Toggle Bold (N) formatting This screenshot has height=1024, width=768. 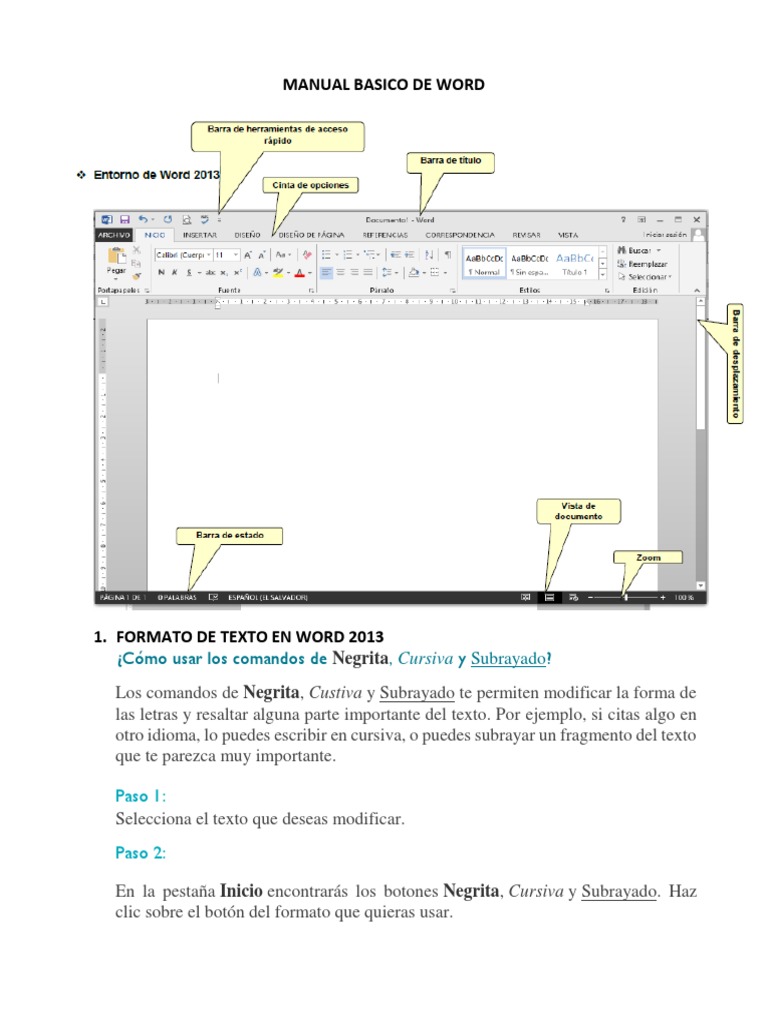tap(161, 273)
